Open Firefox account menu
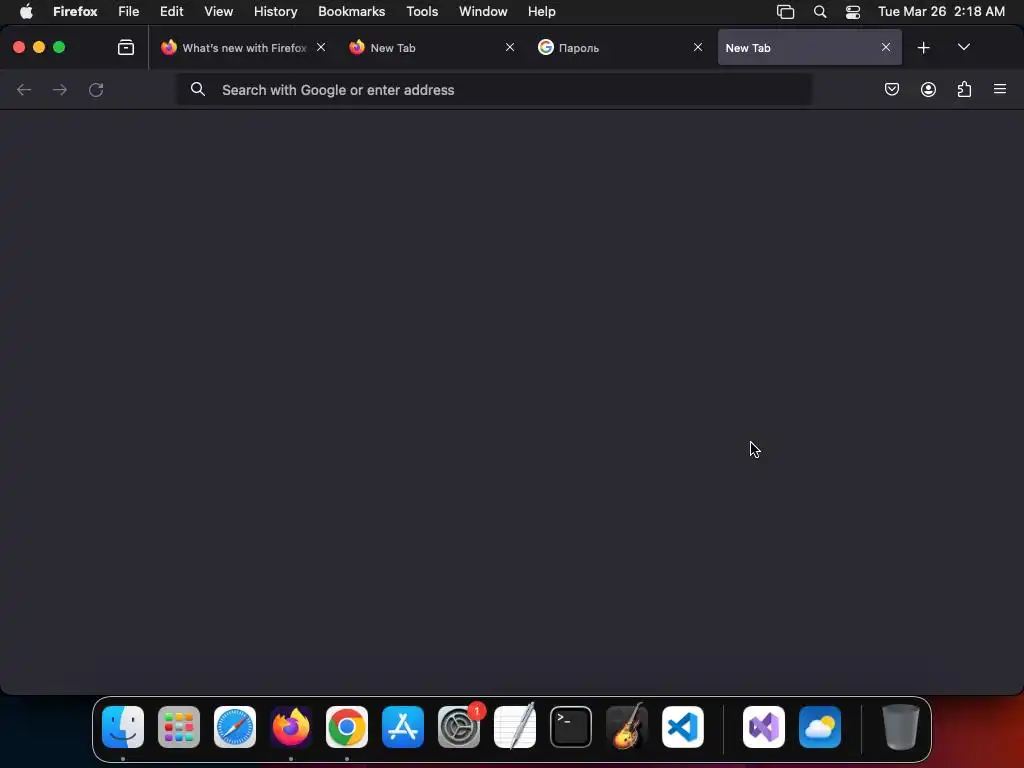The image size is (1024, 768). [928, 89]
